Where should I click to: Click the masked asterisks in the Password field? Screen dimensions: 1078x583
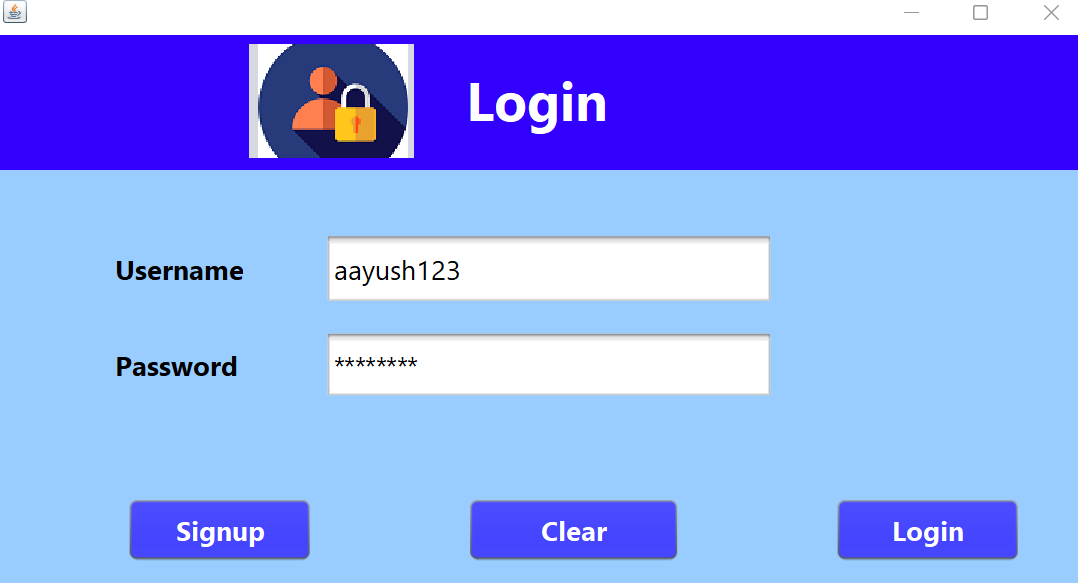pyautogui.click(x=375, y=362)
